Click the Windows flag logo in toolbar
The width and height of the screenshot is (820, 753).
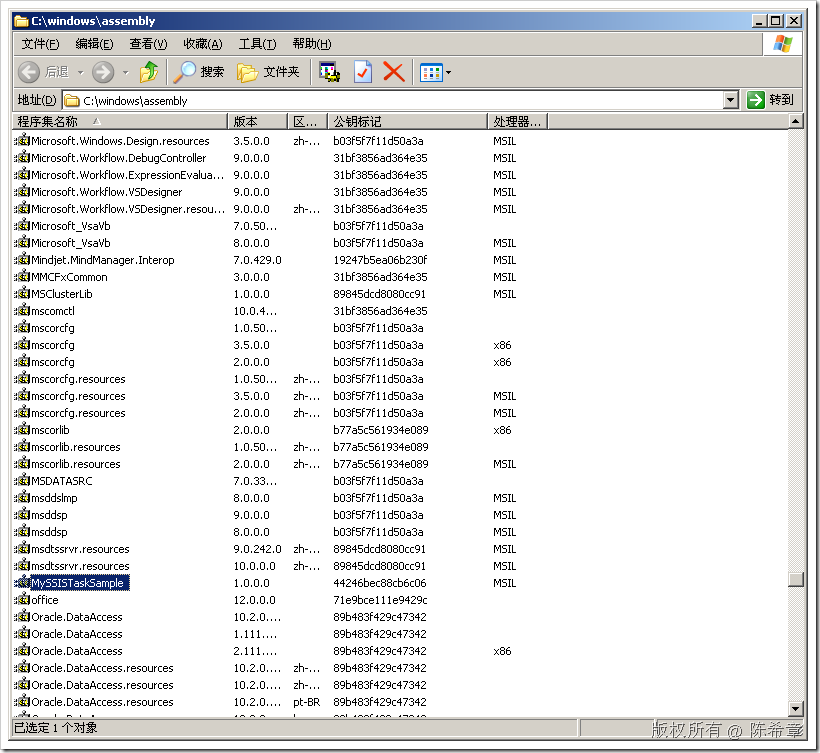pyautogui.click(x=782, y=44)
